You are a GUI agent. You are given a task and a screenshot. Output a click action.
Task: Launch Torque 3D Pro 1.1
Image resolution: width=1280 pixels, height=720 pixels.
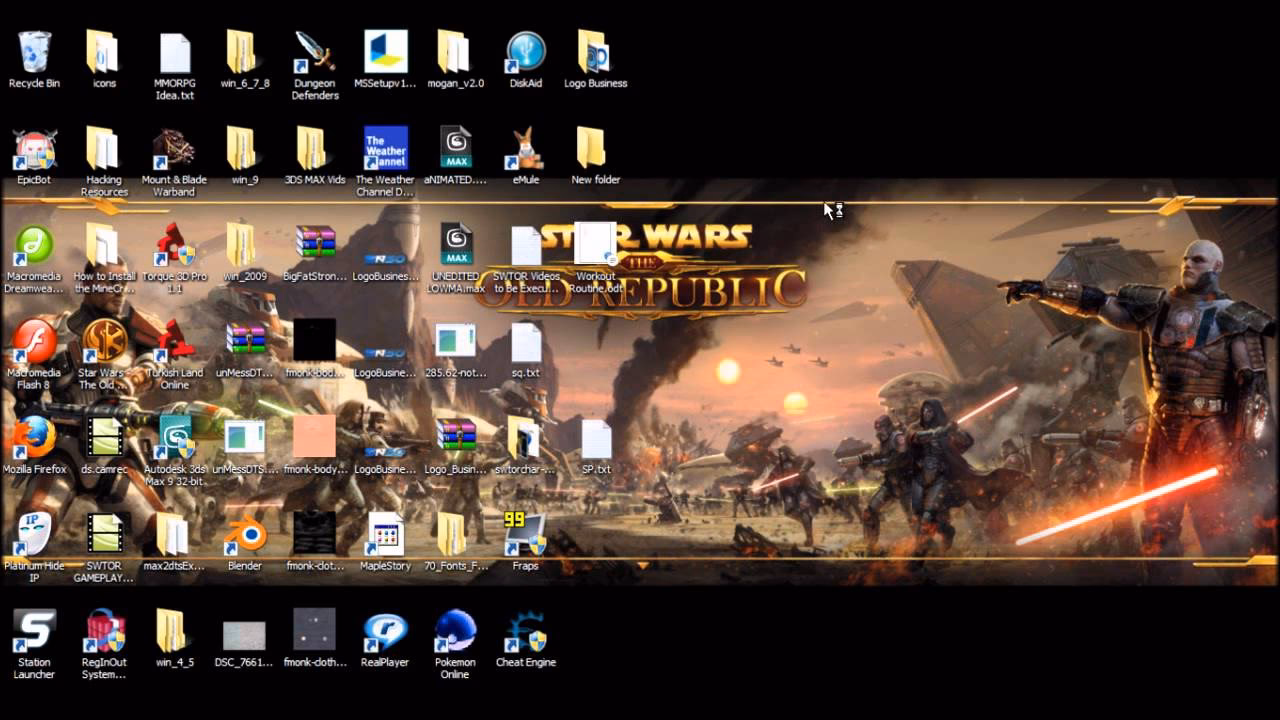(x=174, y=245)
